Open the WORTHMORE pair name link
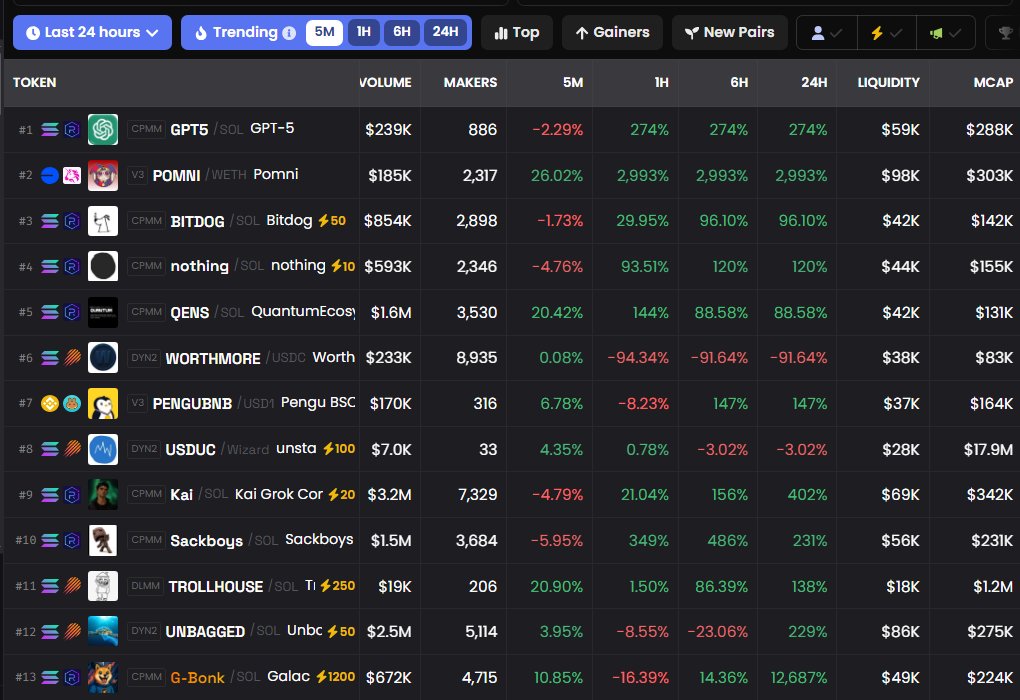This screenshot has height=700, width=1020. [x=213, y=358]
